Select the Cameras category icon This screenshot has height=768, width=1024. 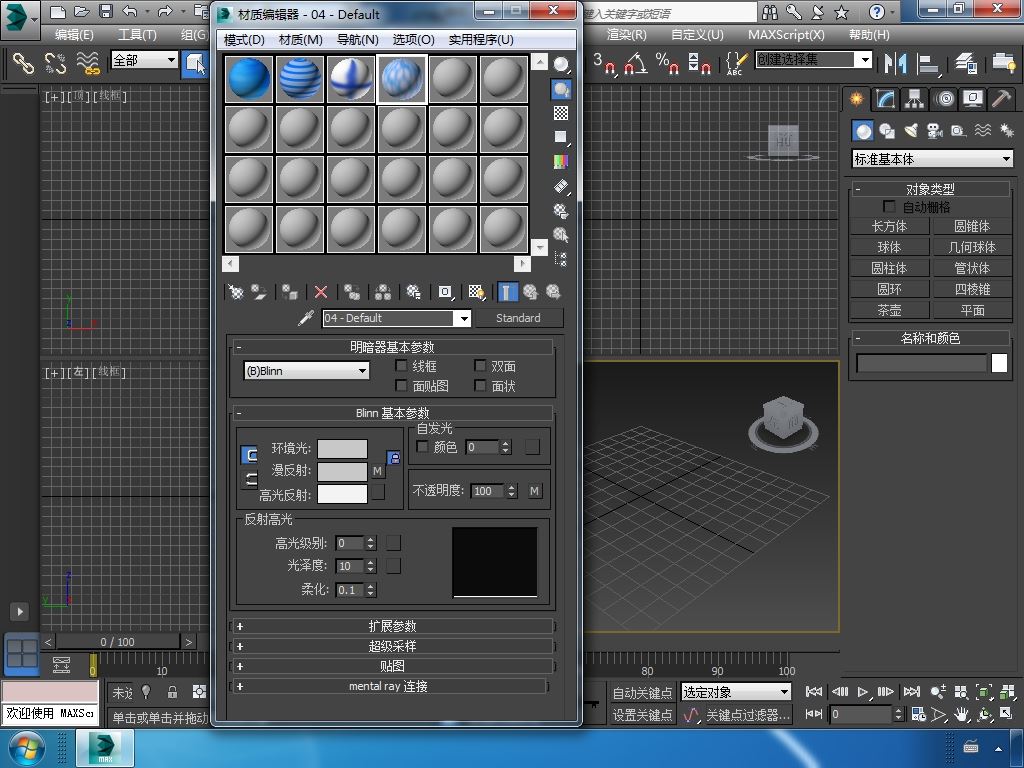(x=935, y=131)
